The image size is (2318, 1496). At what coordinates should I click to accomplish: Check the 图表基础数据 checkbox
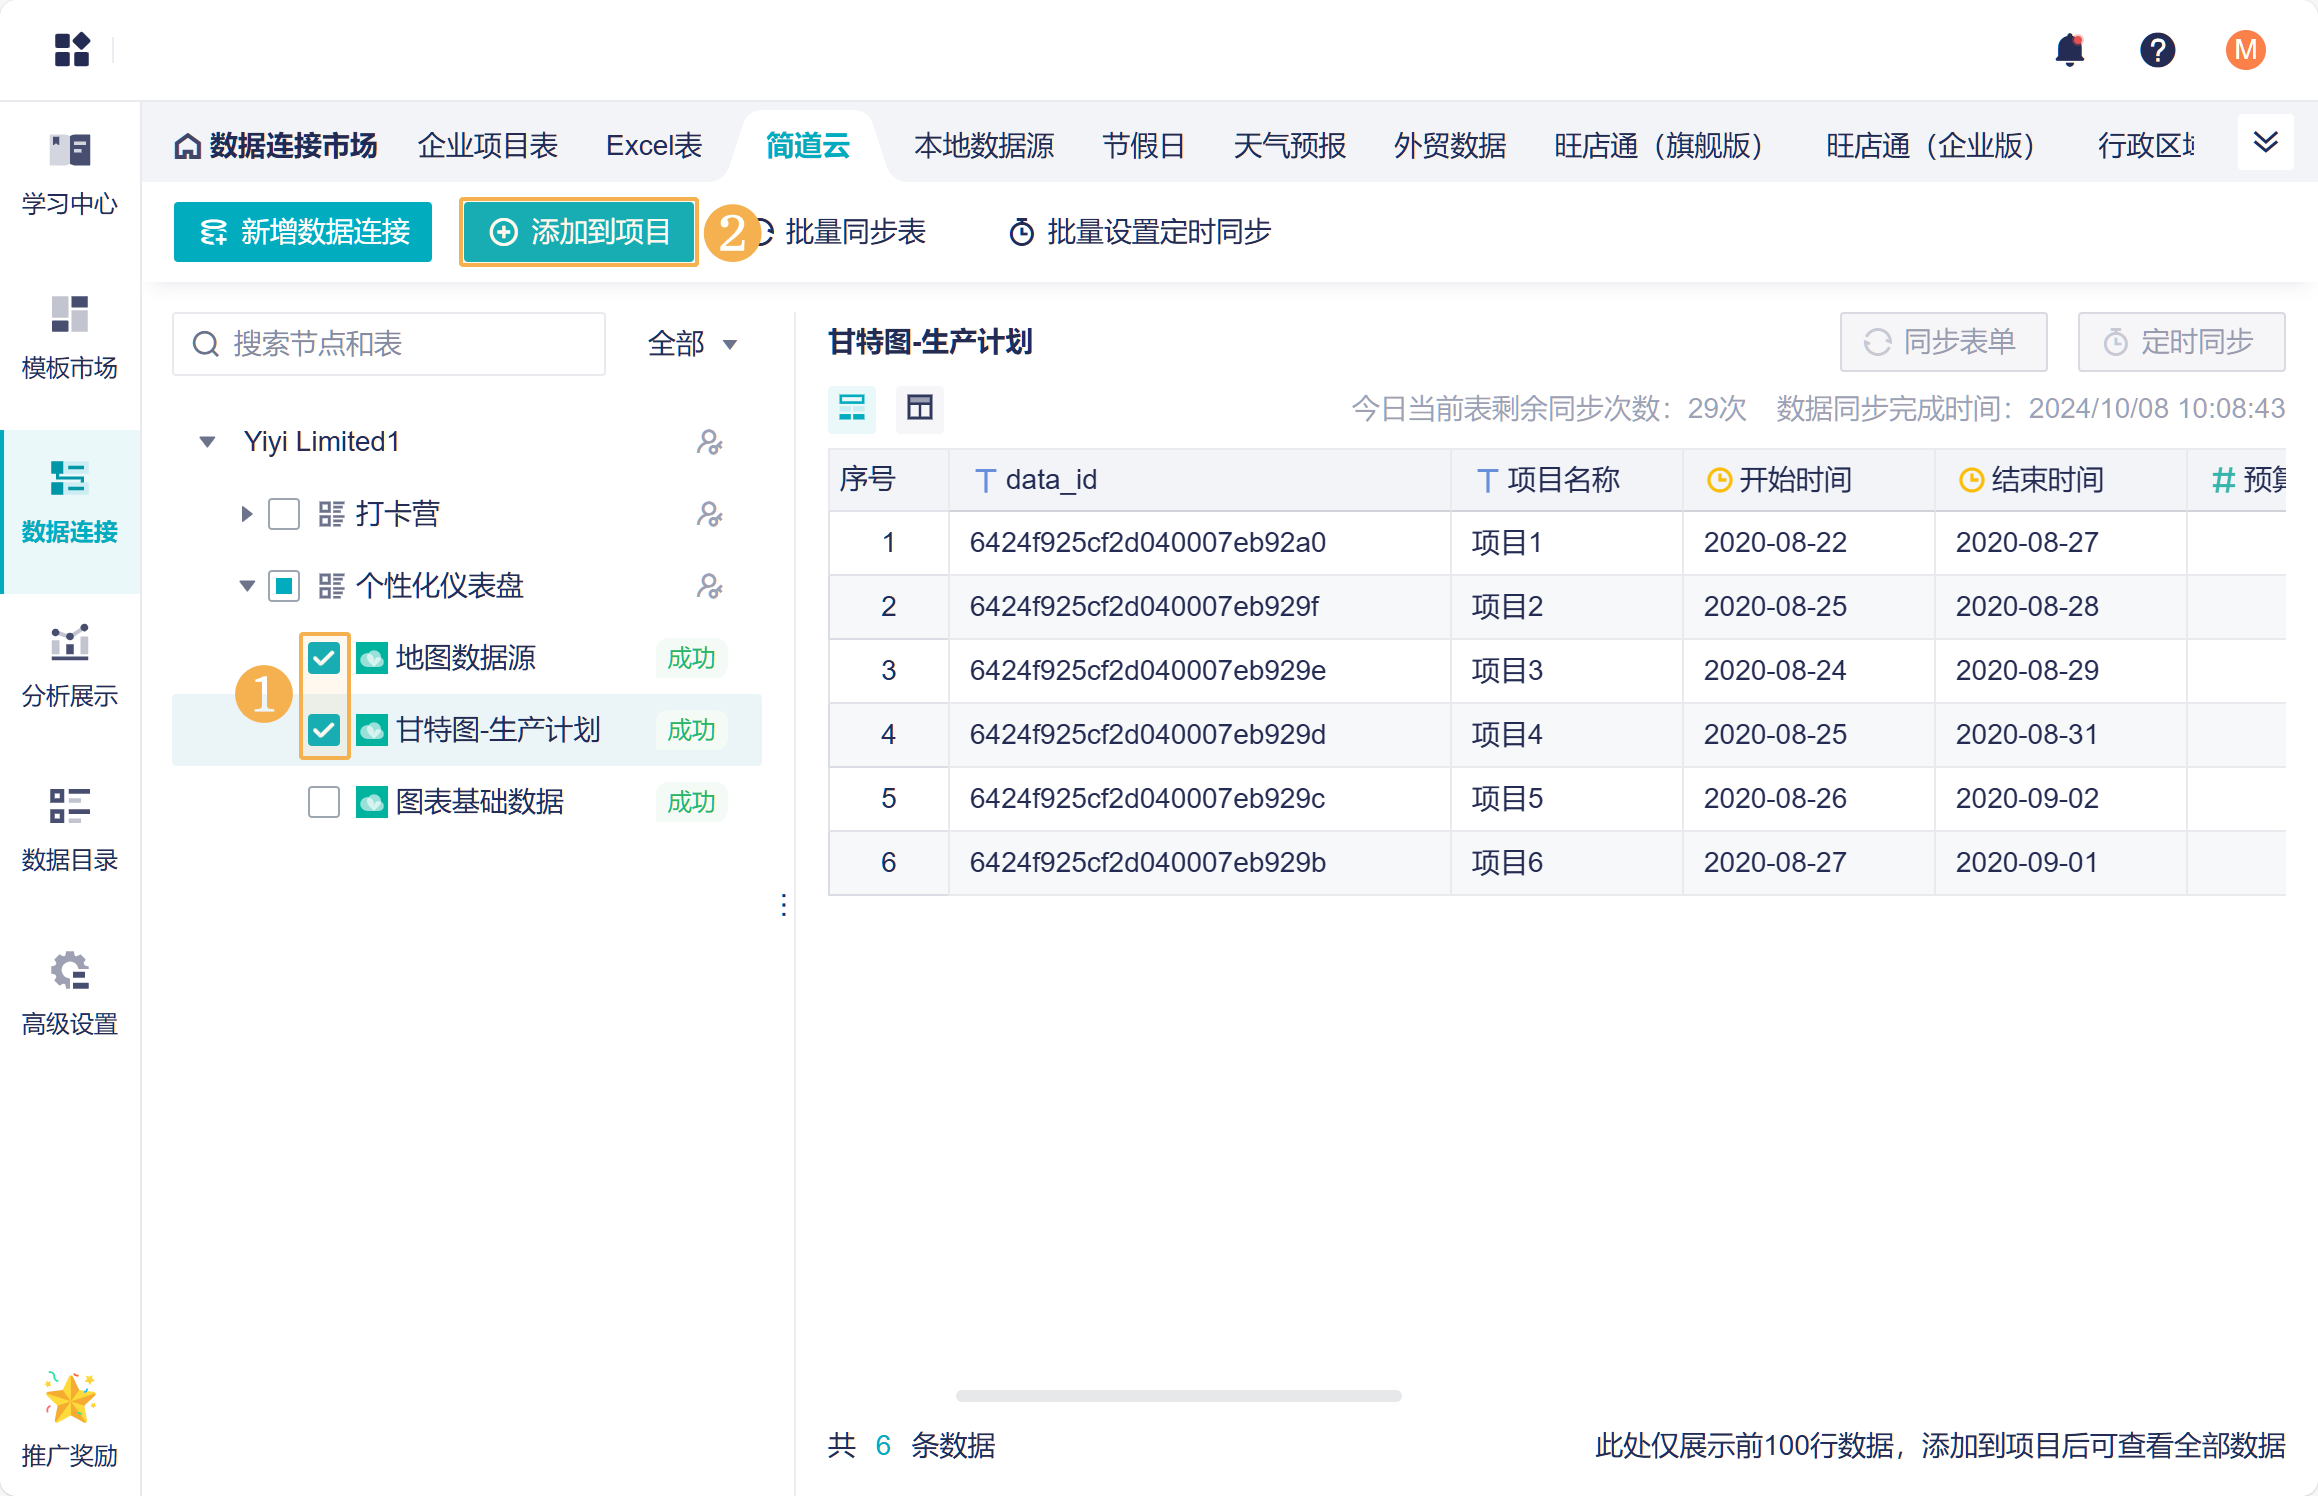tap(324, 802)
